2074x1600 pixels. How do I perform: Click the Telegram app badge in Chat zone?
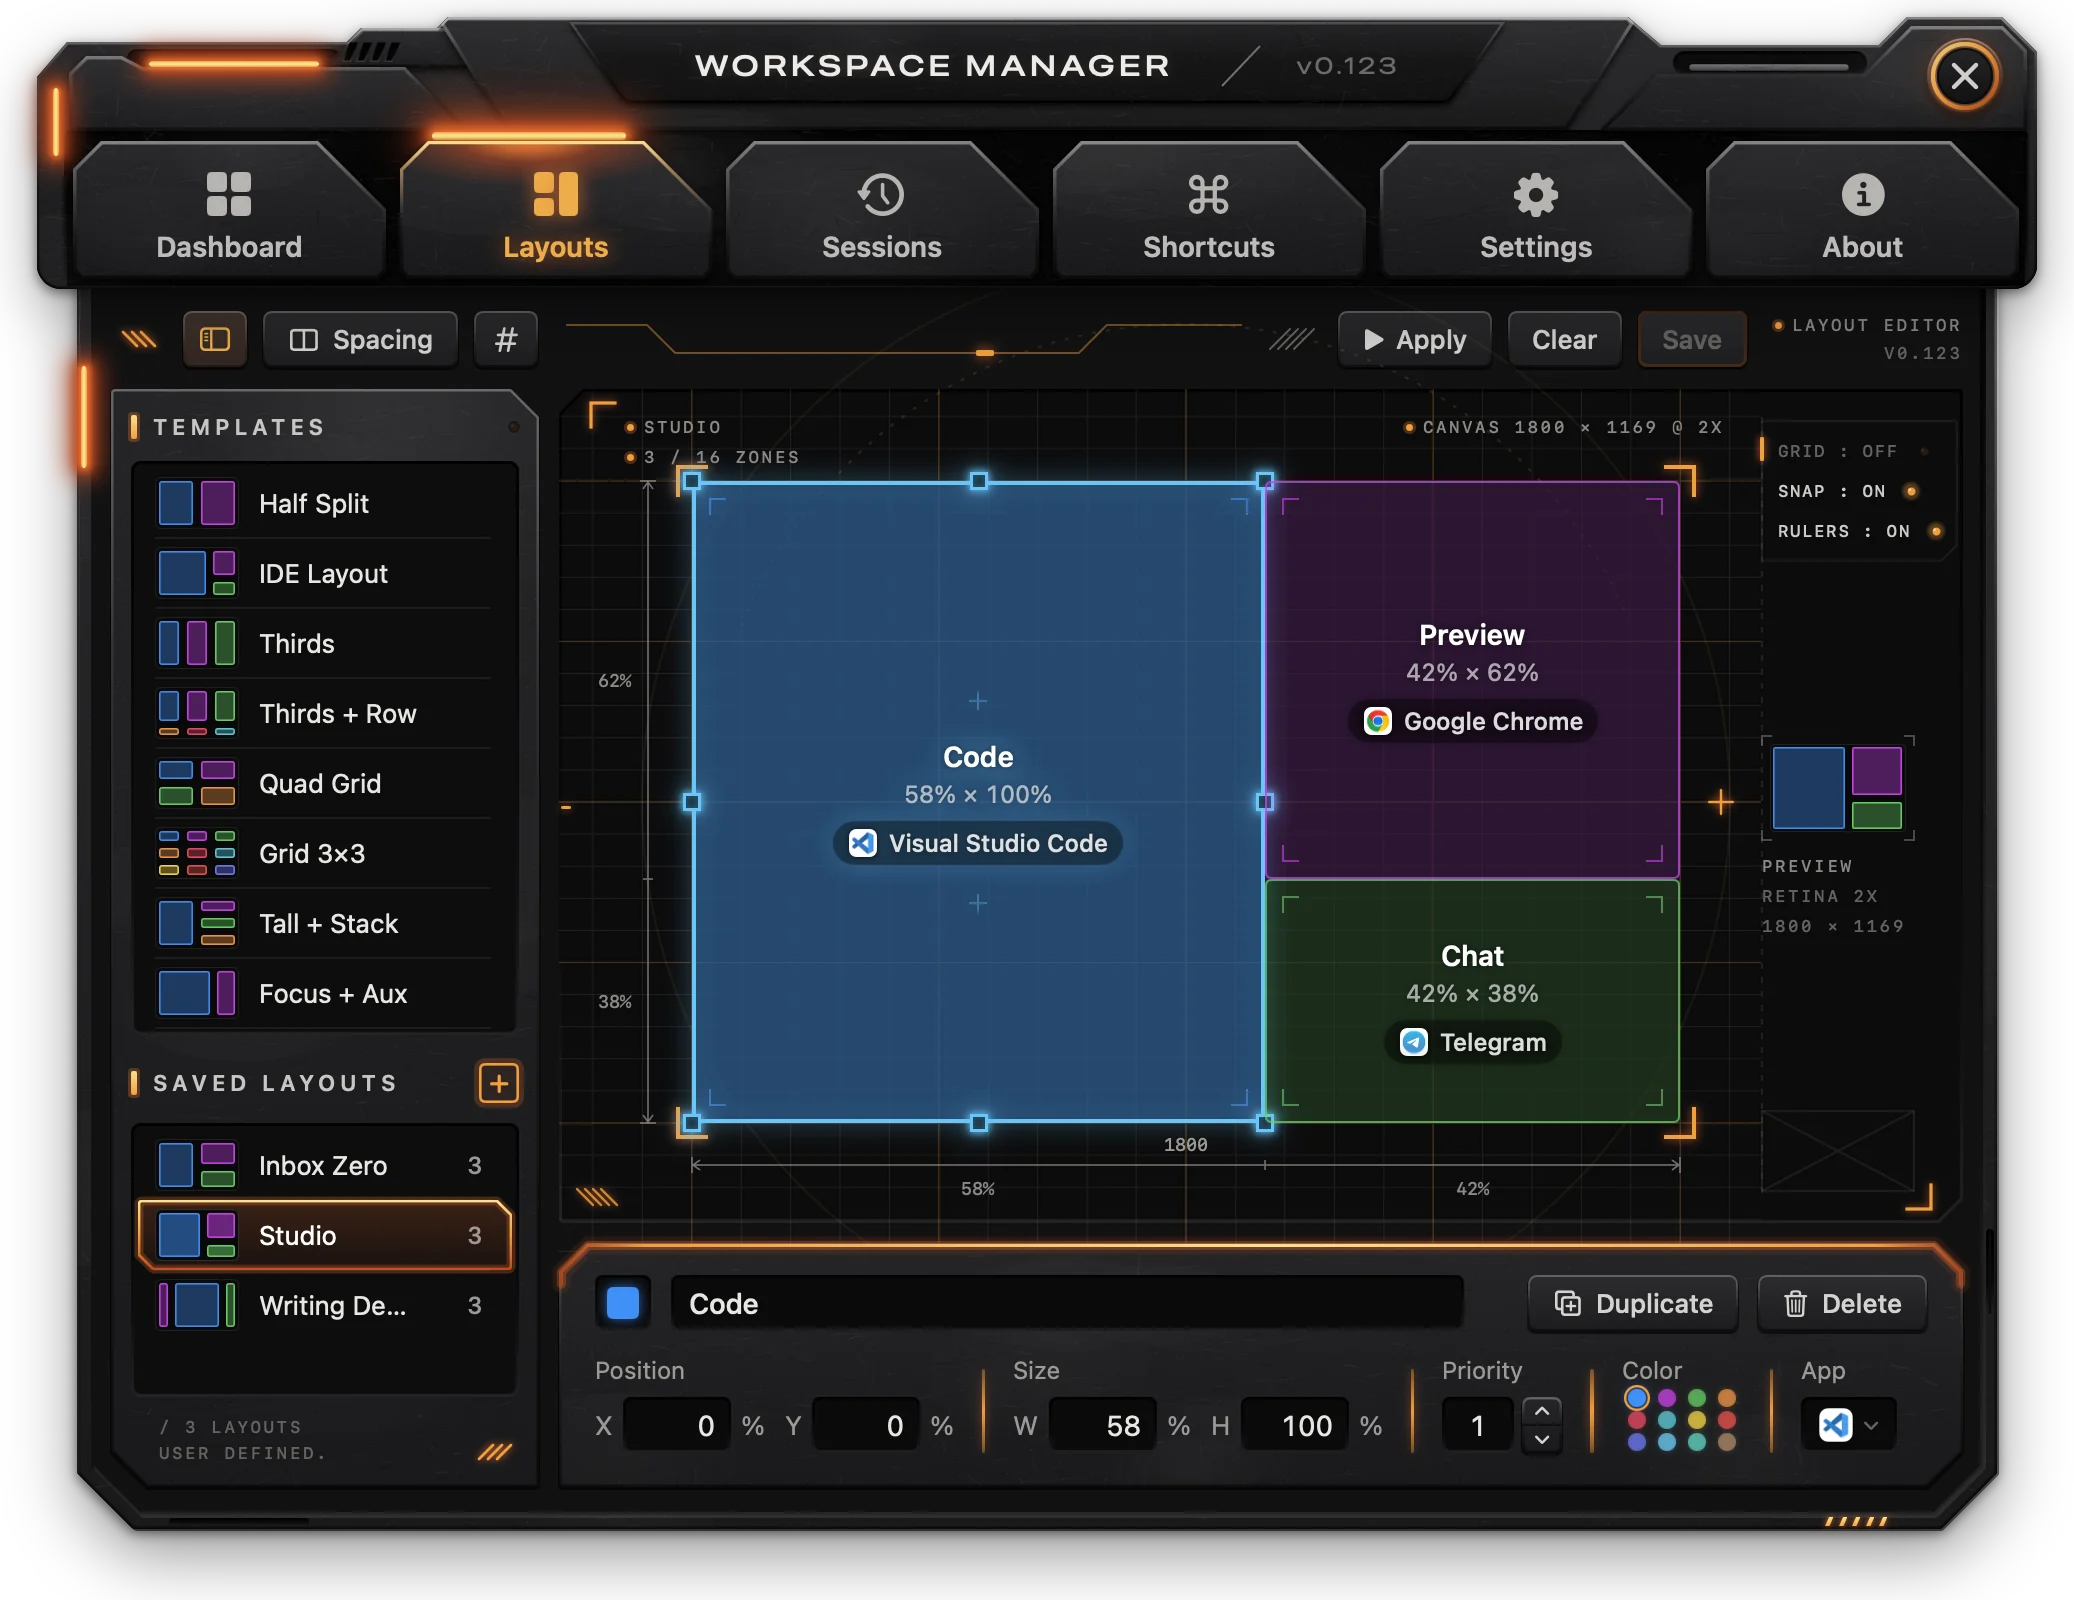[1472, 1042]
